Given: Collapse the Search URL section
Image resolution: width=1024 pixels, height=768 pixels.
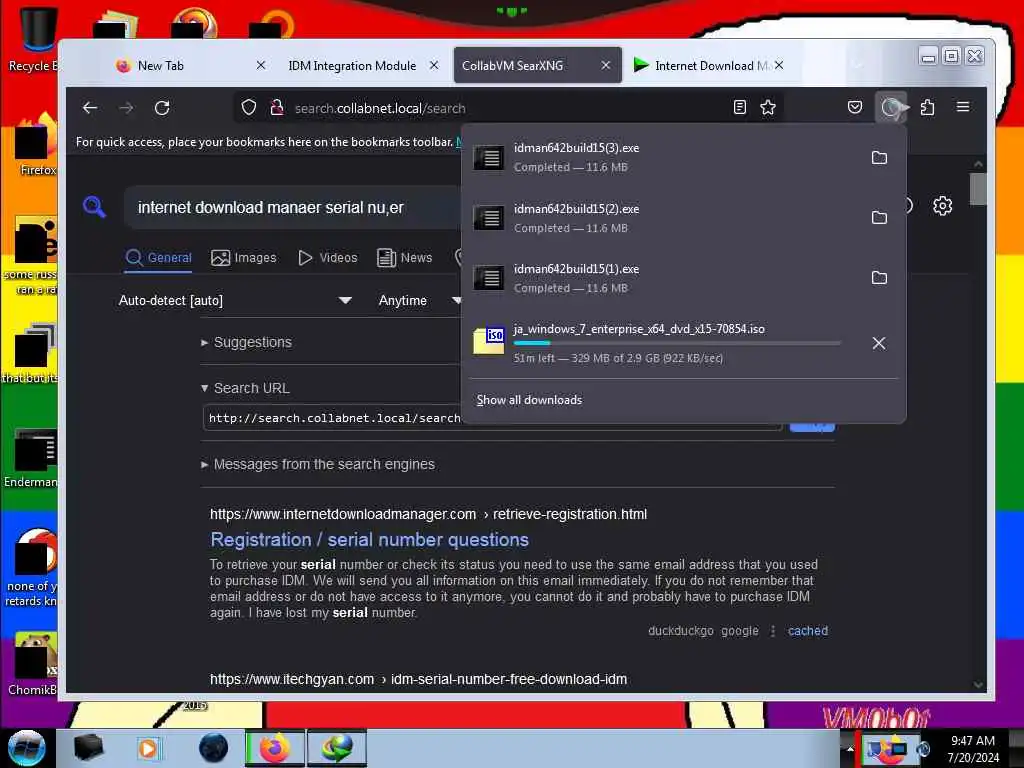Looking at the screenshot, I should click(x=245, y=388).
